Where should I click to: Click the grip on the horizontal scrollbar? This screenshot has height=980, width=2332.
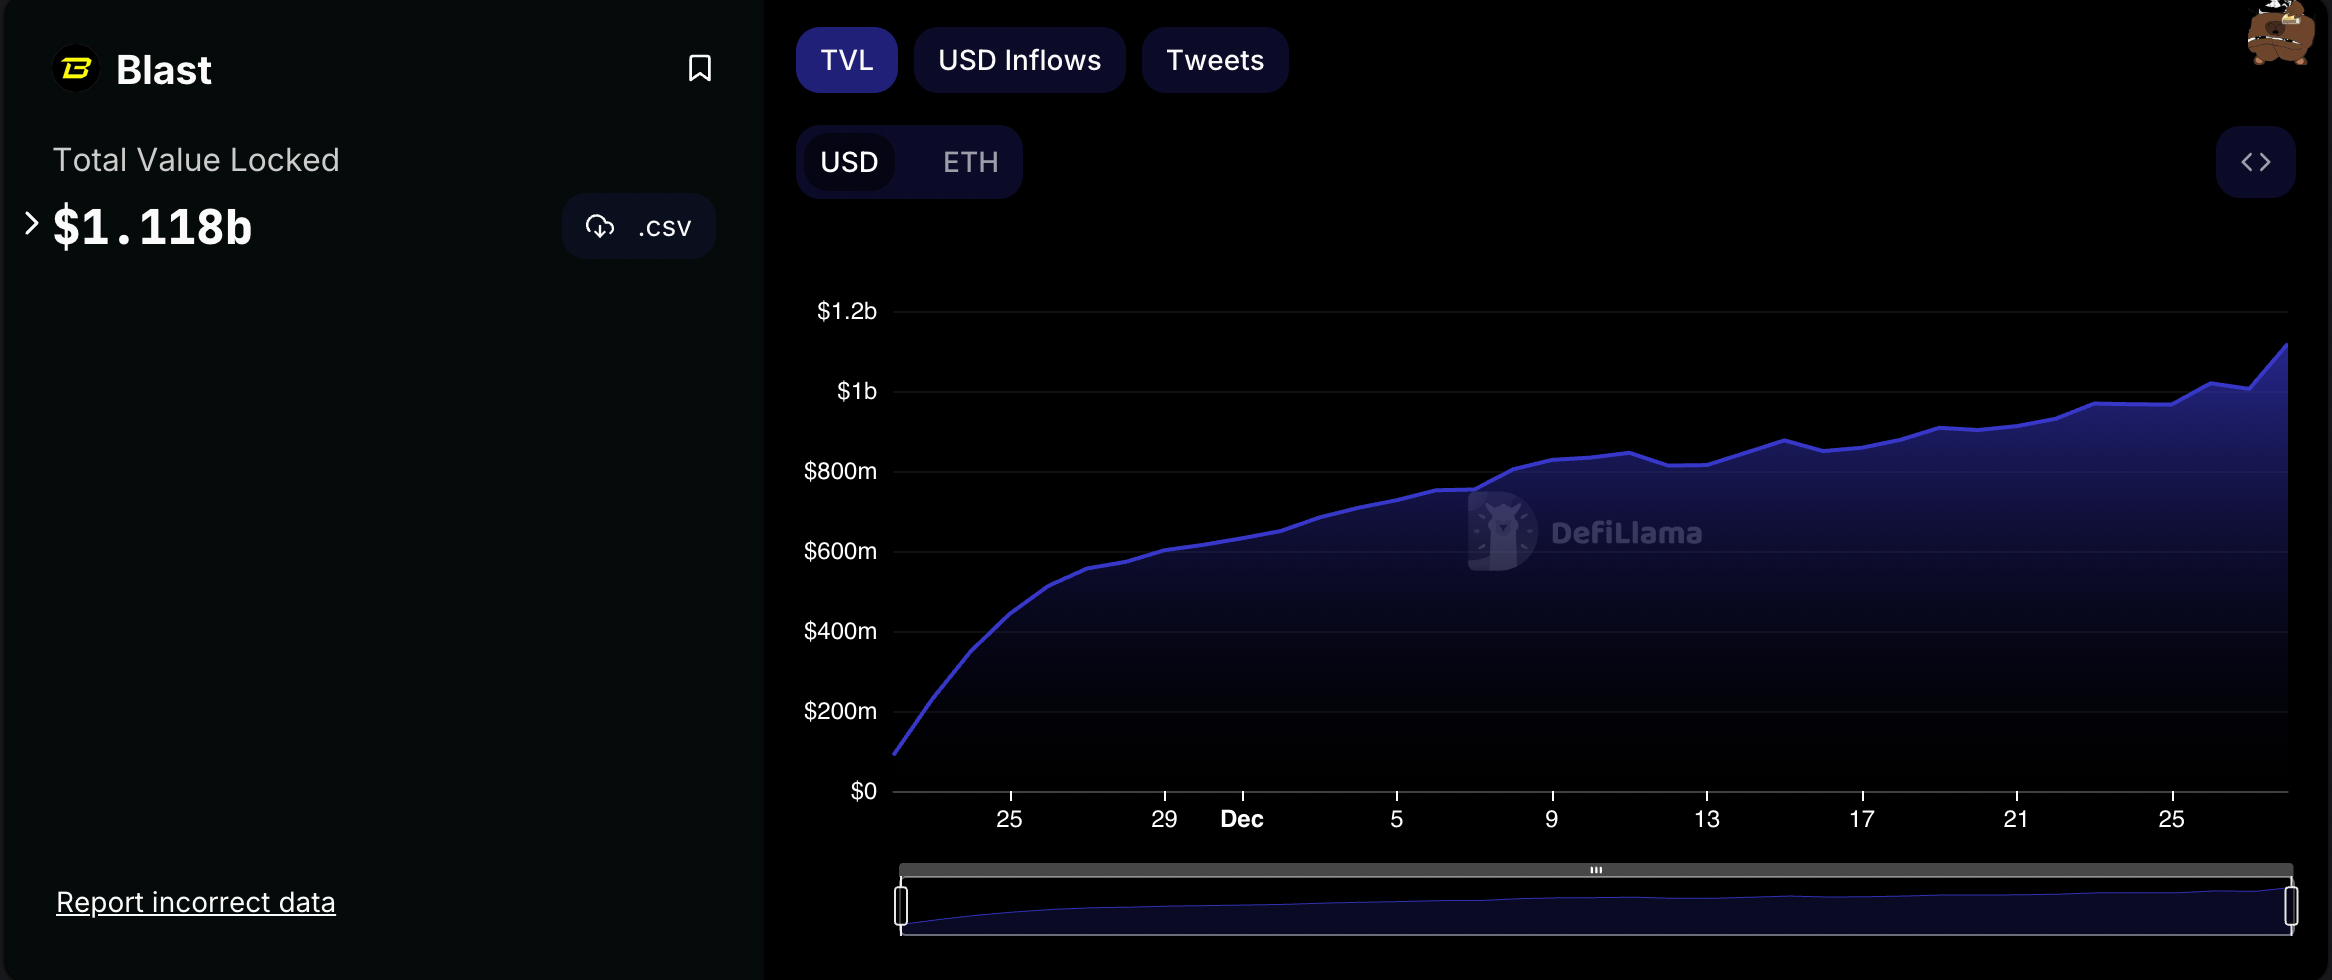1597,869
